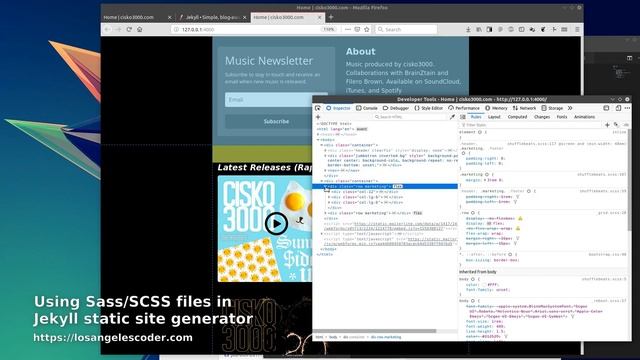This screenshot has width=640, height=360.
Task: Click the white color swatch for body color
Action: pos(484,284)
